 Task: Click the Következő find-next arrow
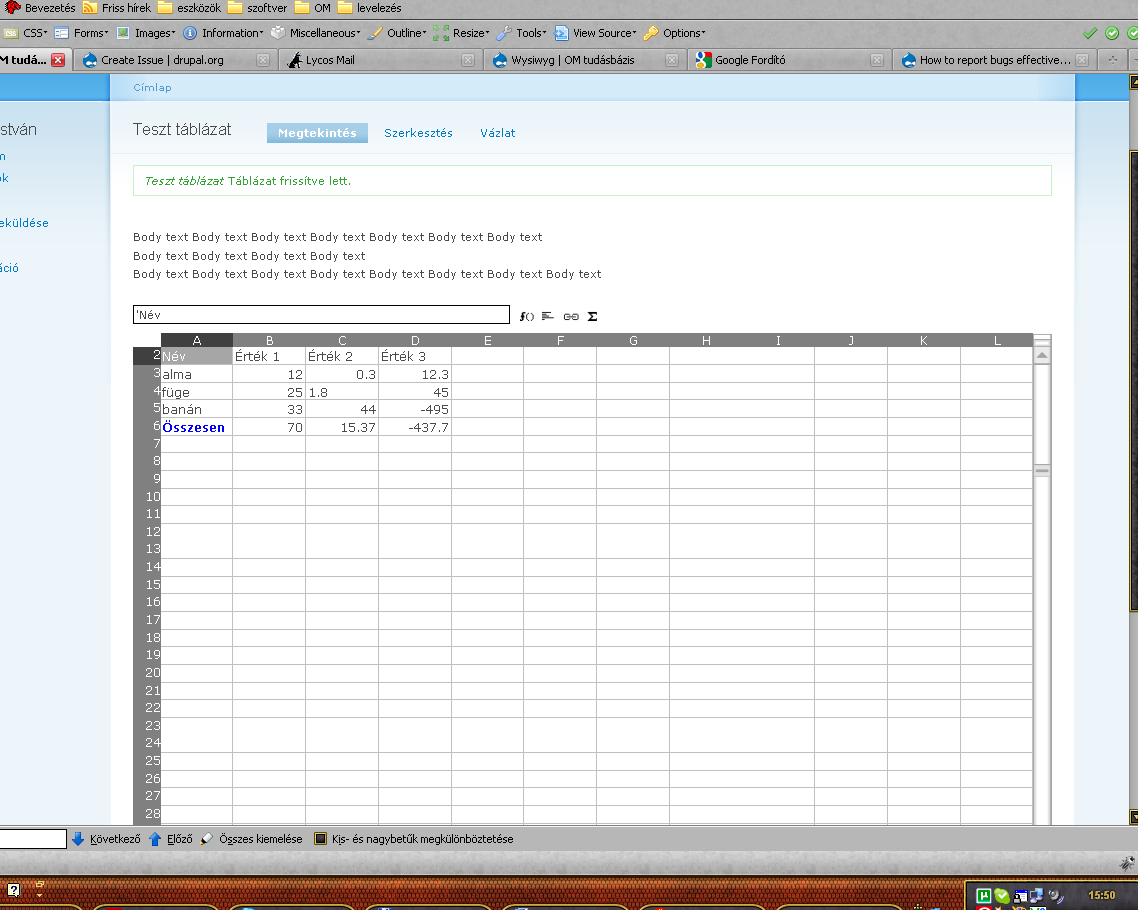[x=78, y=839]
